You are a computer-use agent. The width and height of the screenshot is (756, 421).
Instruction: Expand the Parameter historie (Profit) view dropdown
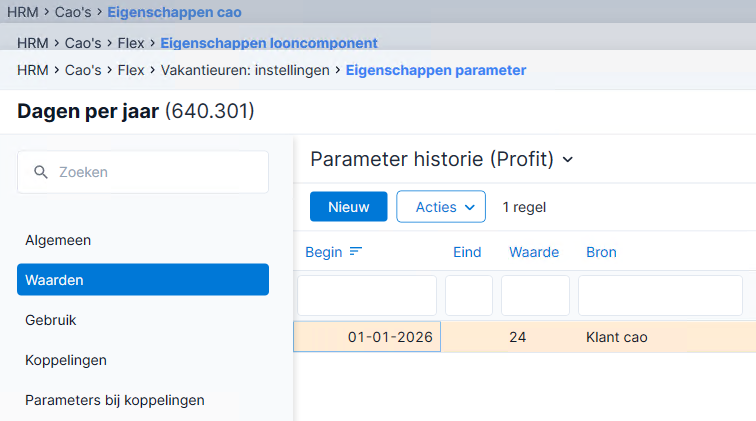click(x=568, y=160)
